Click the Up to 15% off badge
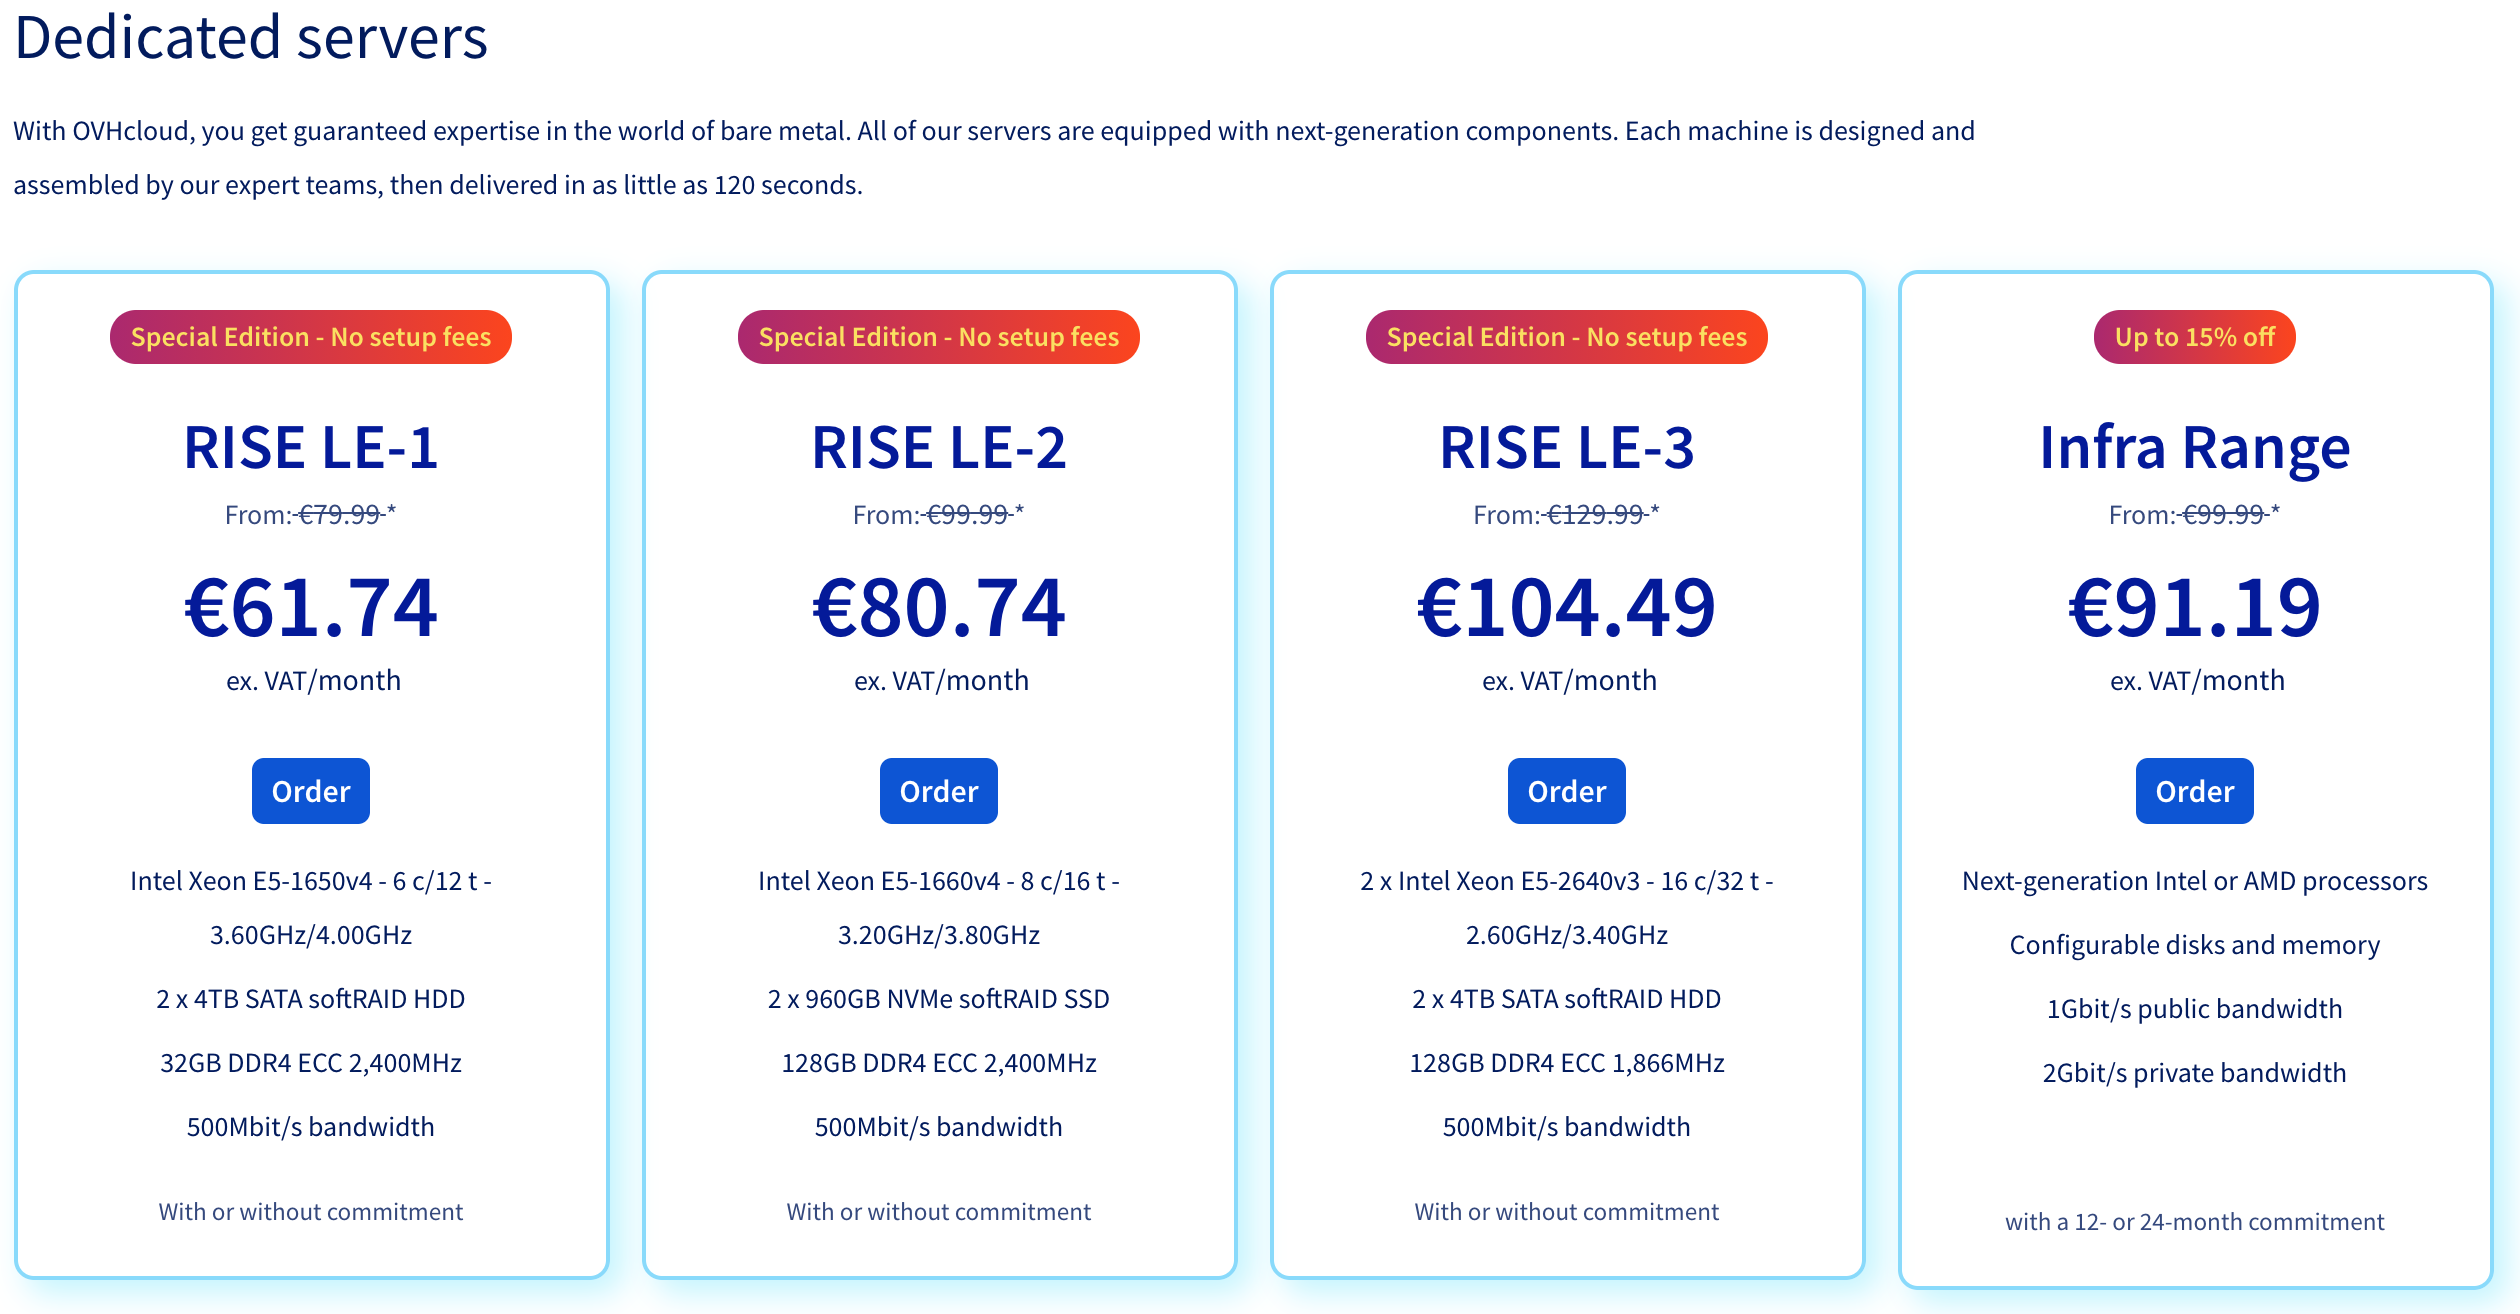This screenshot has width=2520, height=1314. [2194, 337]
